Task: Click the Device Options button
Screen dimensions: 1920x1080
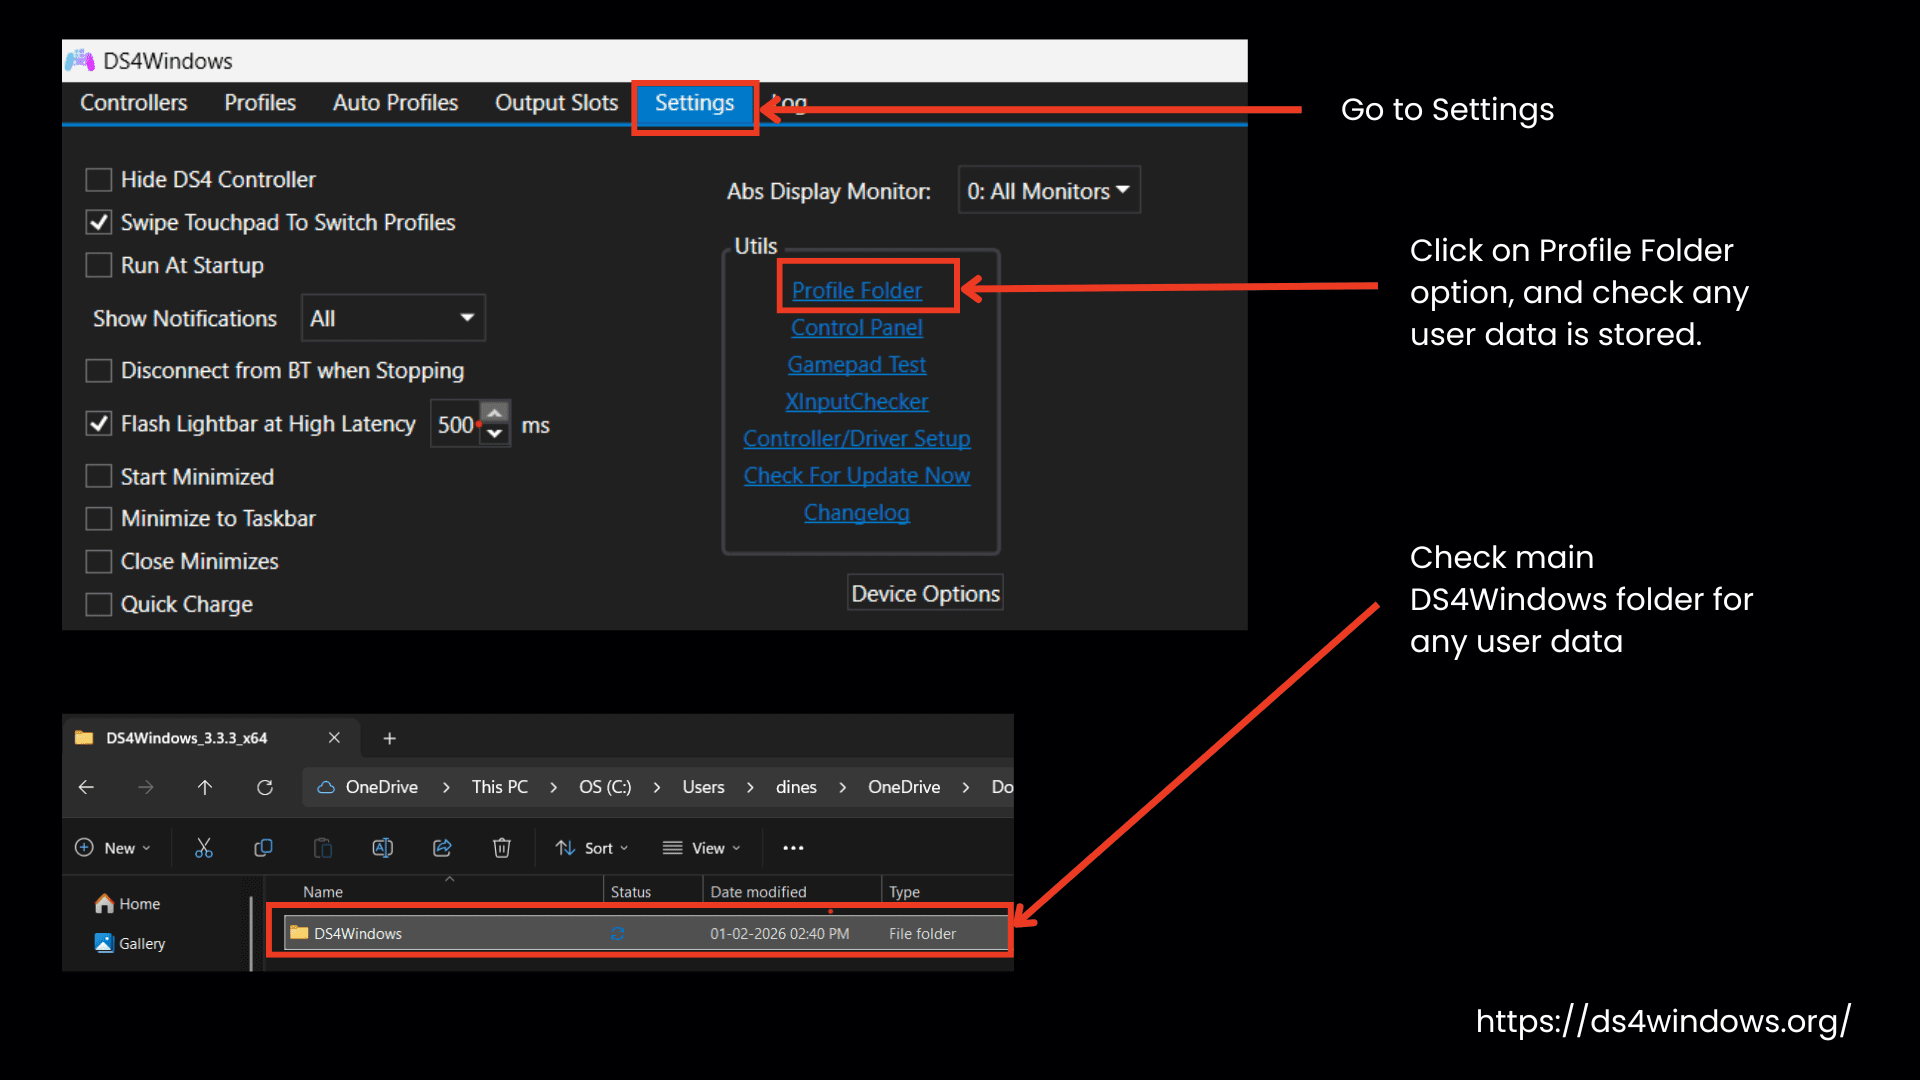Action: pyautogui.click(x=925, y=593)
